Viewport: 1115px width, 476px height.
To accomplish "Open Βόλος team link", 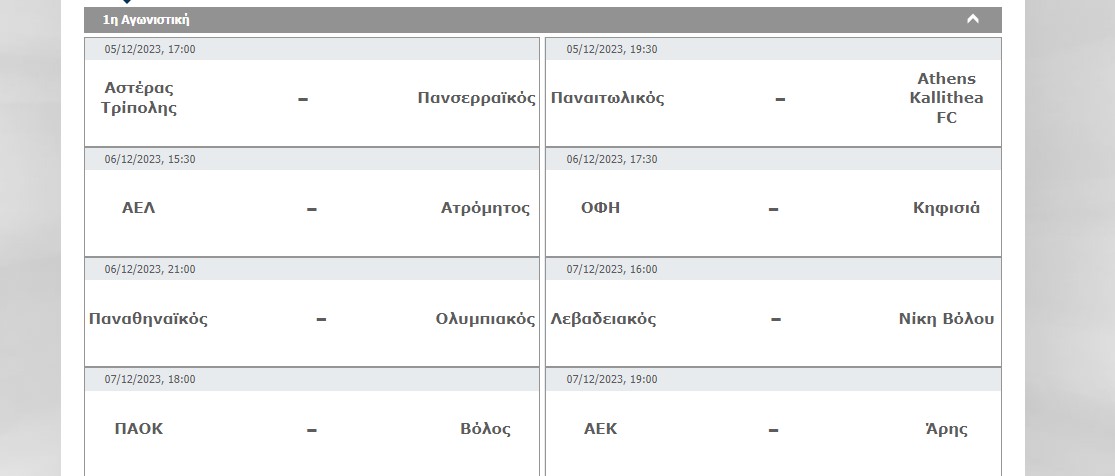I will click(485, 429).
